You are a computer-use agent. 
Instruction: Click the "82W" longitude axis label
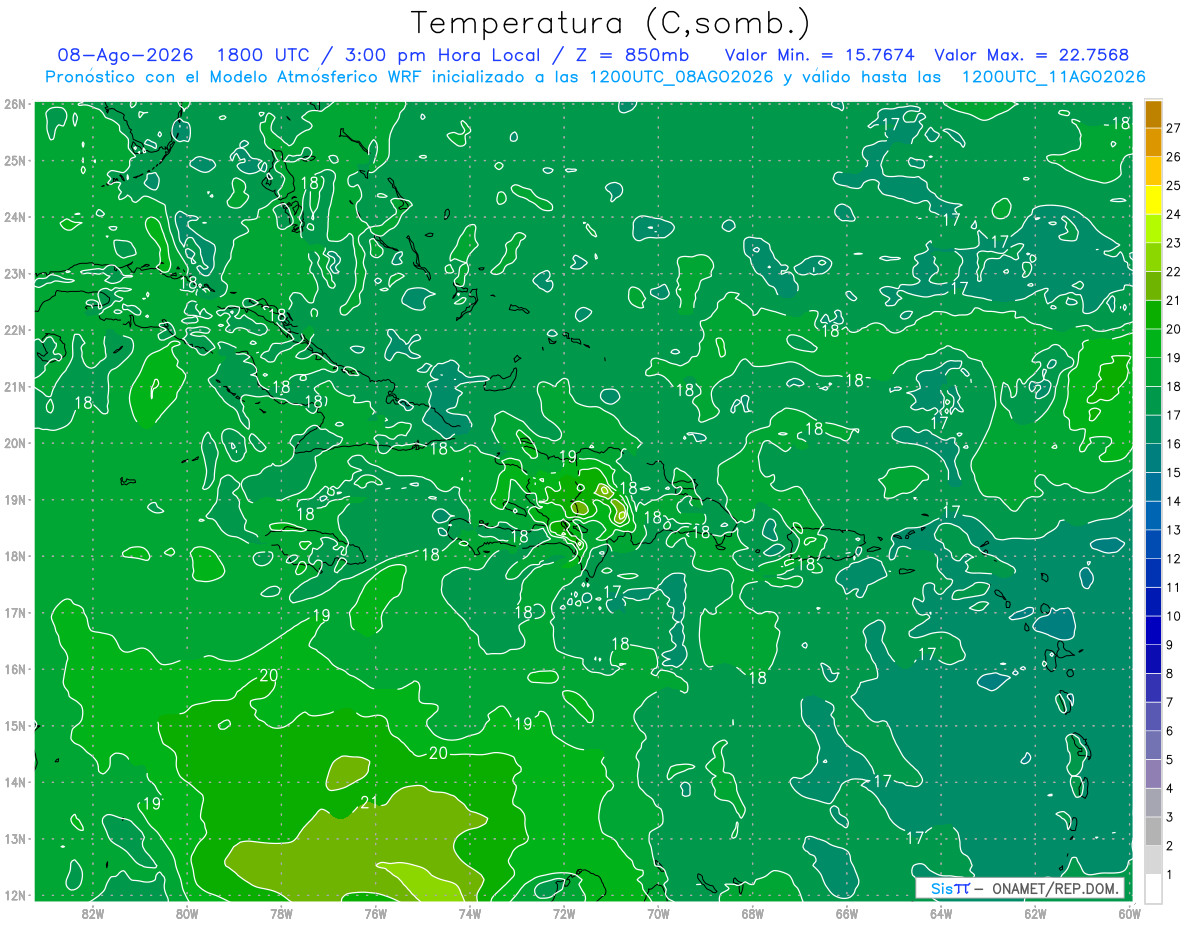[x=93, y=913]
